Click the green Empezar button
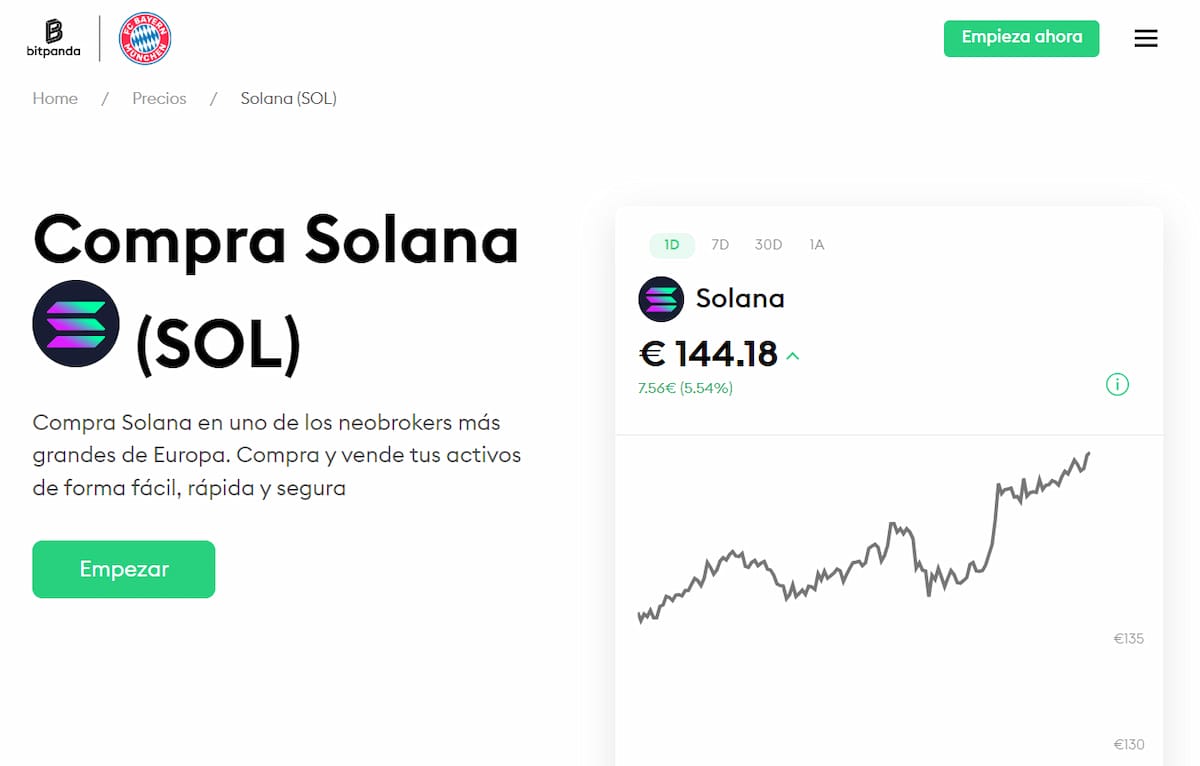The width and height of the screenshot is (1200, 766). [x=123, y=568]
